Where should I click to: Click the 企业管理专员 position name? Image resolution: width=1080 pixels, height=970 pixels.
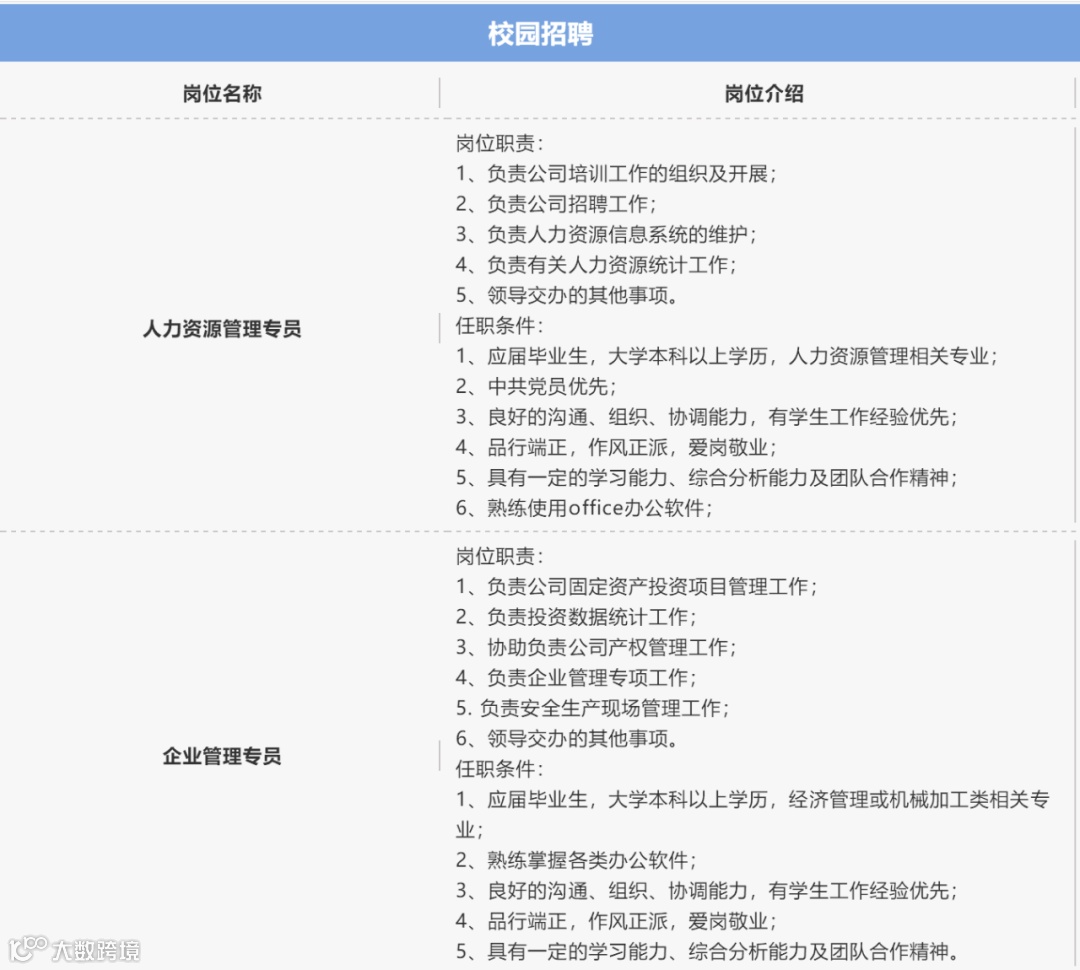click(x=222, y=756)
